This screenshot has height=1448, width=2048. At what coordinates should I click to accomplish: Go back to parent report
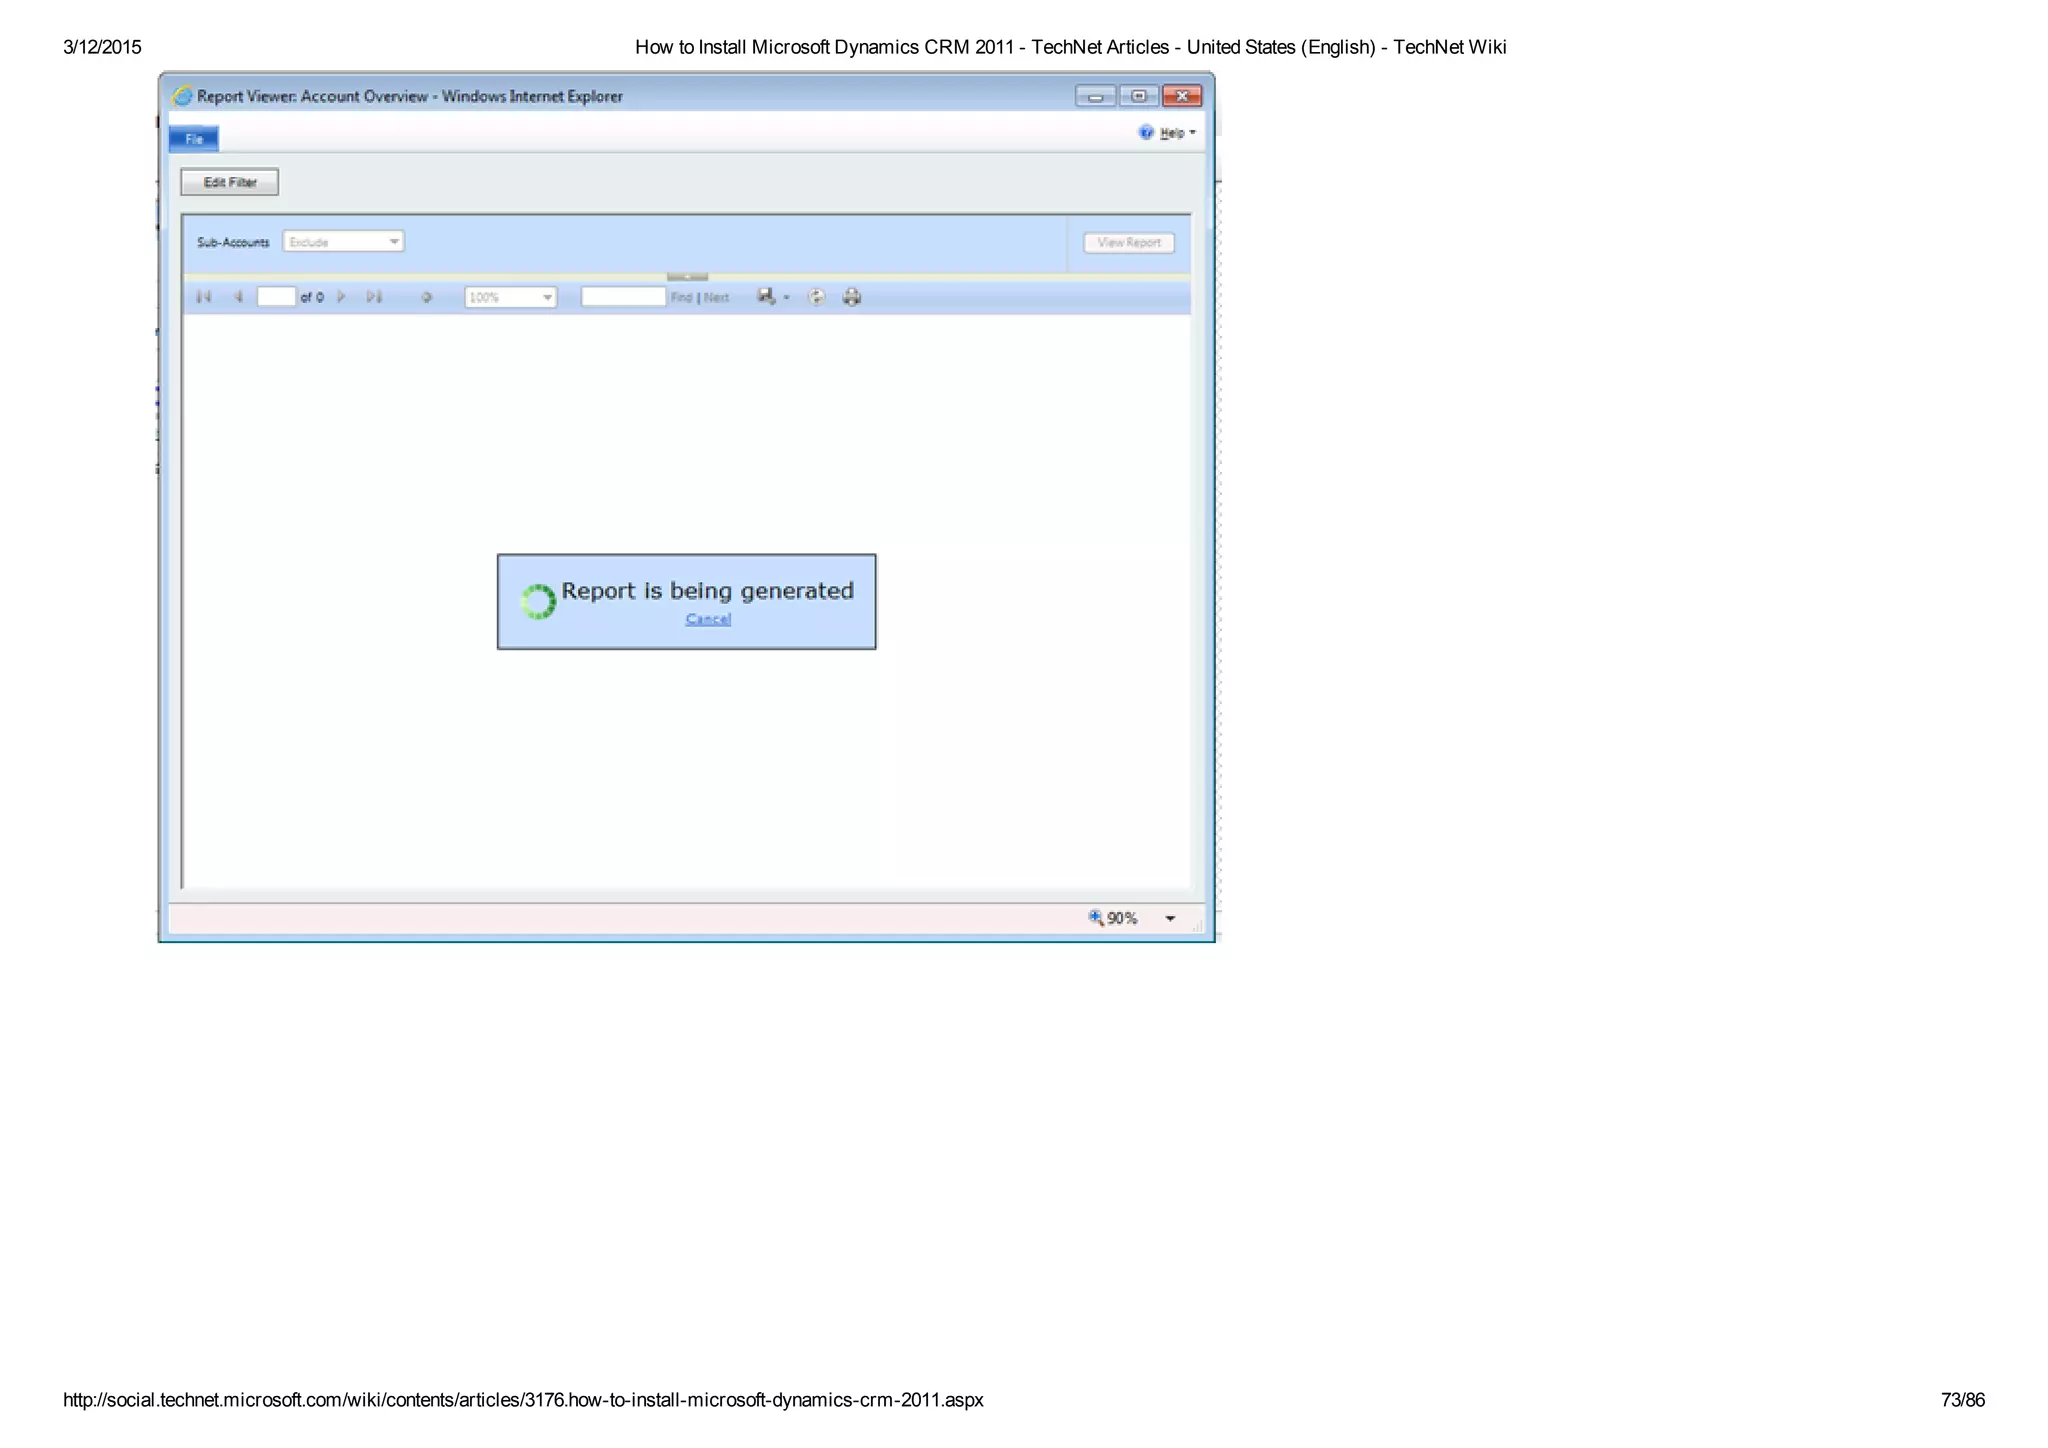426,297
